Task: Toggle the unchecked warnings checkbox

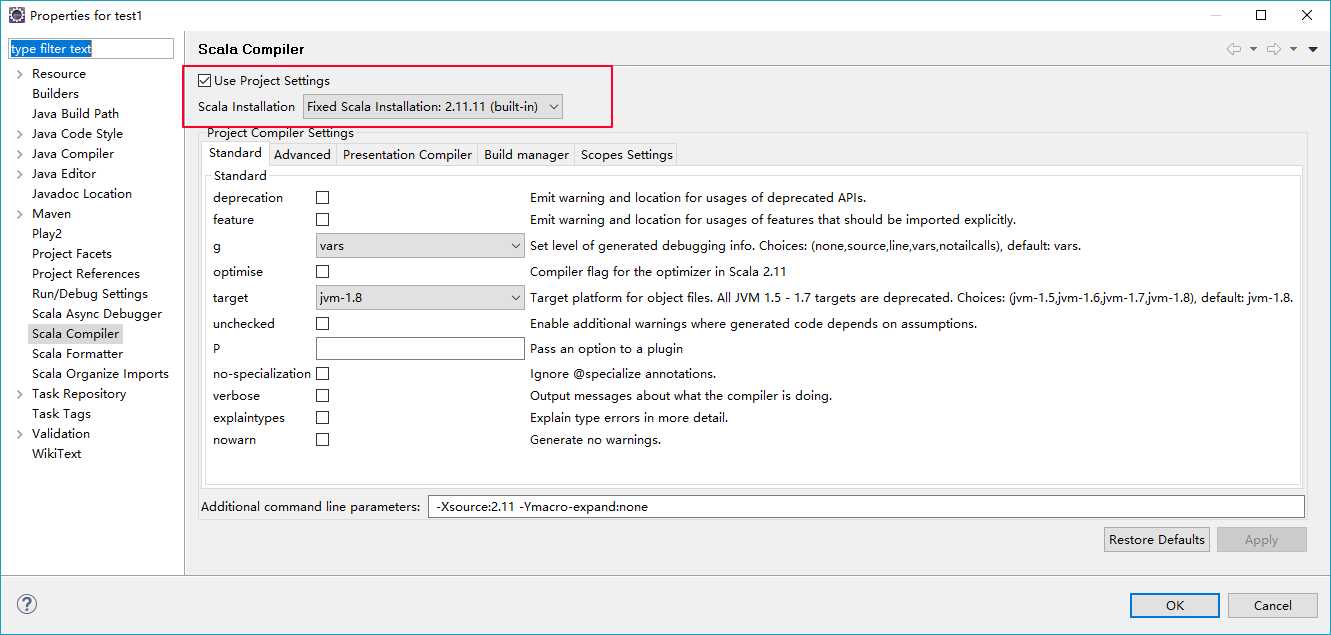Action: pos(322,324)
